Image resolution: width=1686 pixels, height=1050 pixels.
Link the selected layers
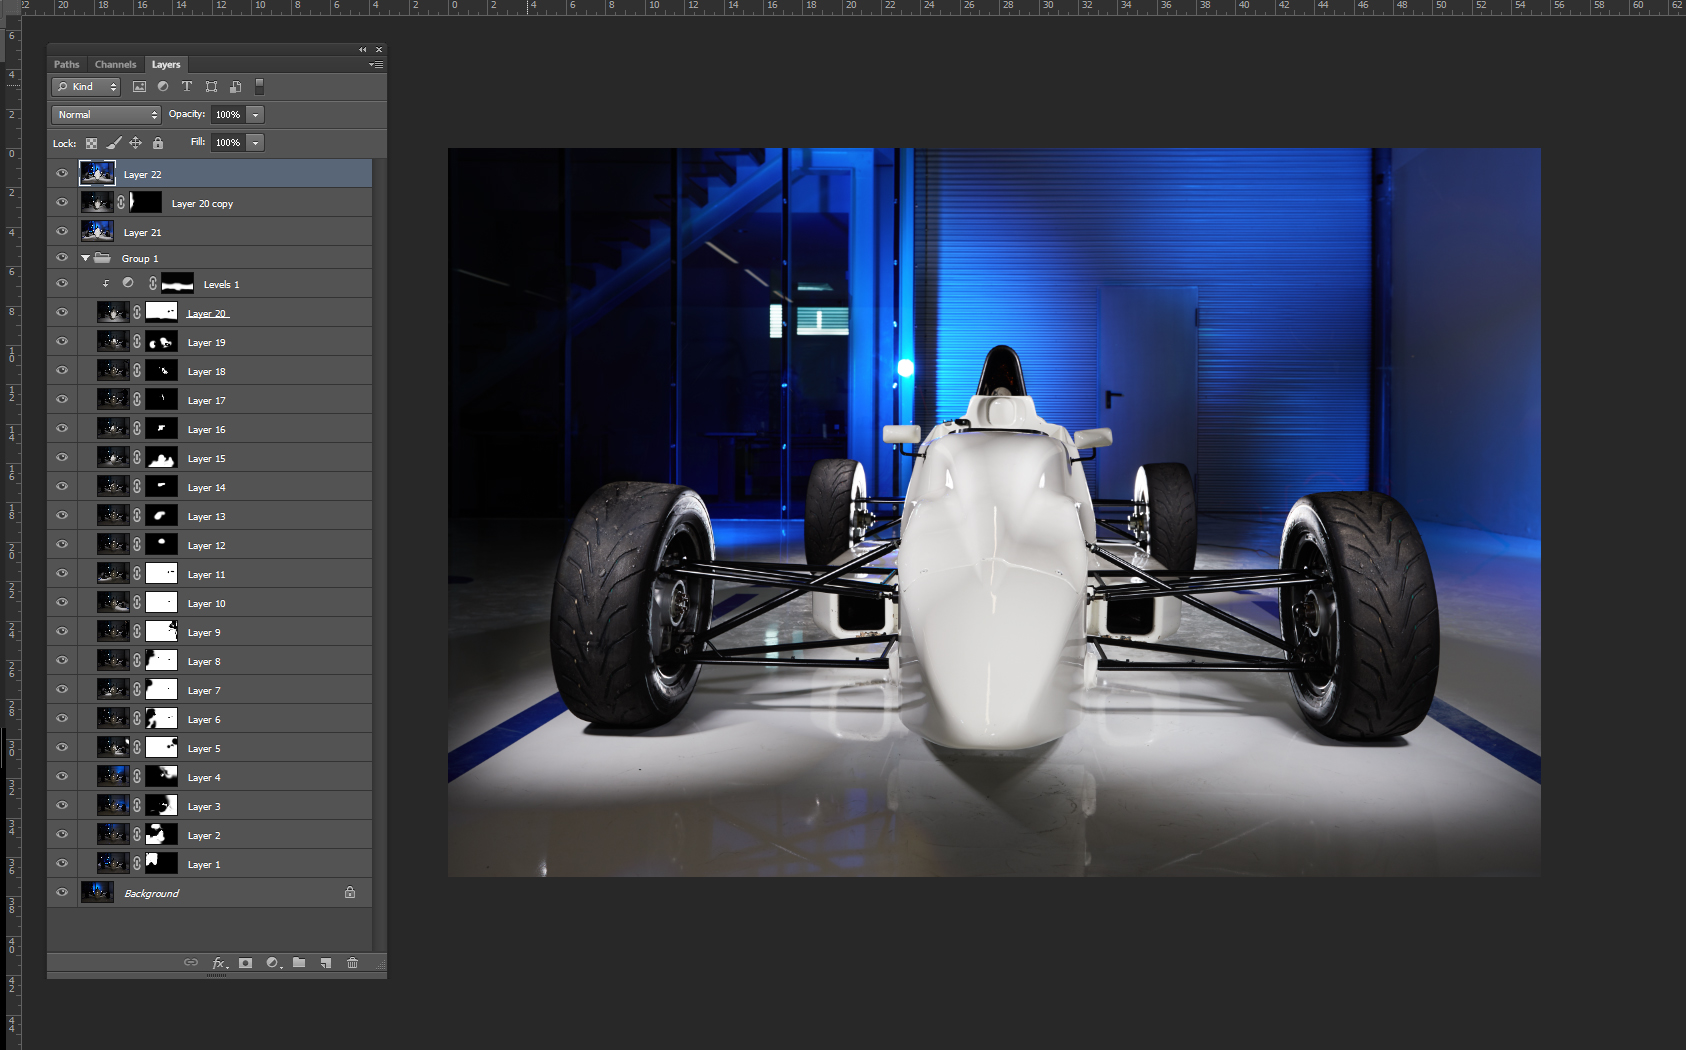click(x=191, y=962)
